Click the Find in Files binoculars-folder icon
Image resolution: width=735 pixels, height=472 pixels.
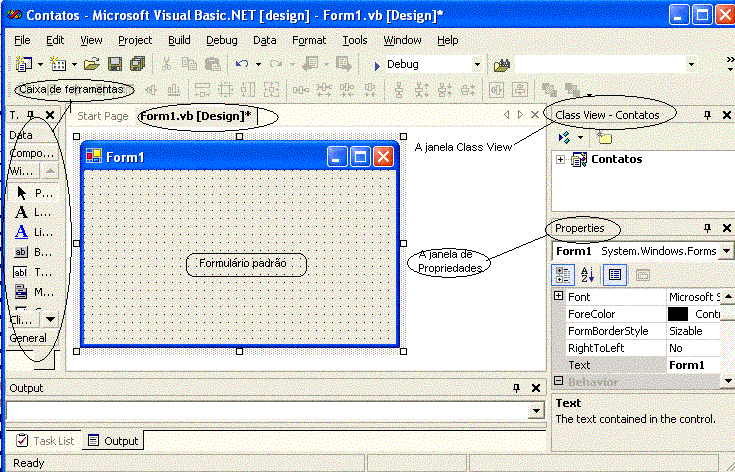(x=502, y=65)
